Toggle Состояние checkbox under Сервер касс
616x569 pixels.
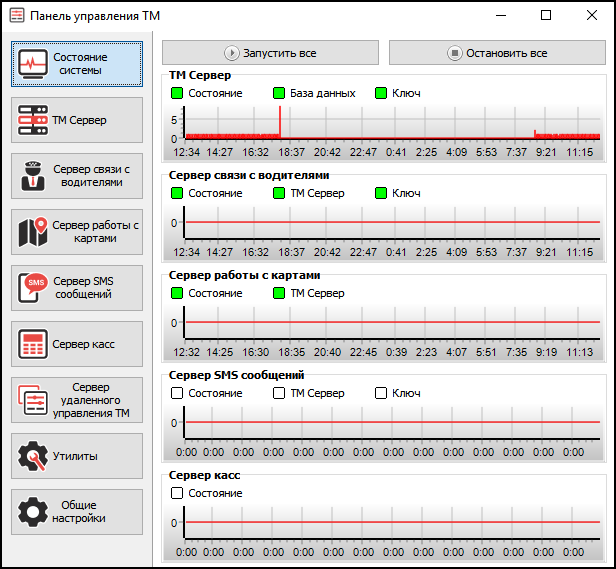tap(177, 493)
